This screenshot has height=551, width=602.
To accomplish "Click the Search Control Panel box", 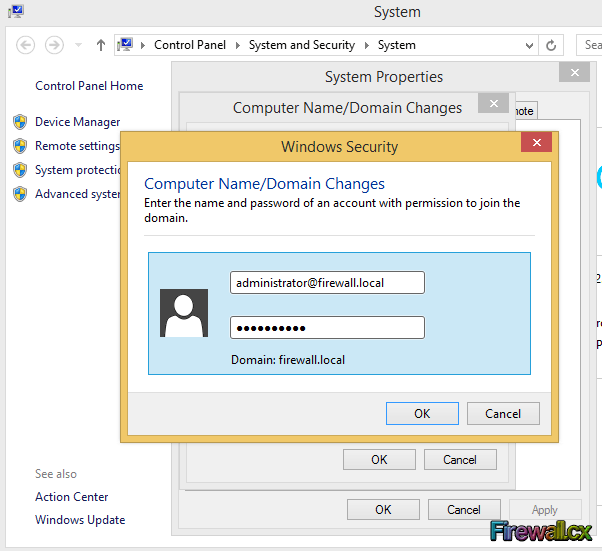I will click(x=589, y=45).
